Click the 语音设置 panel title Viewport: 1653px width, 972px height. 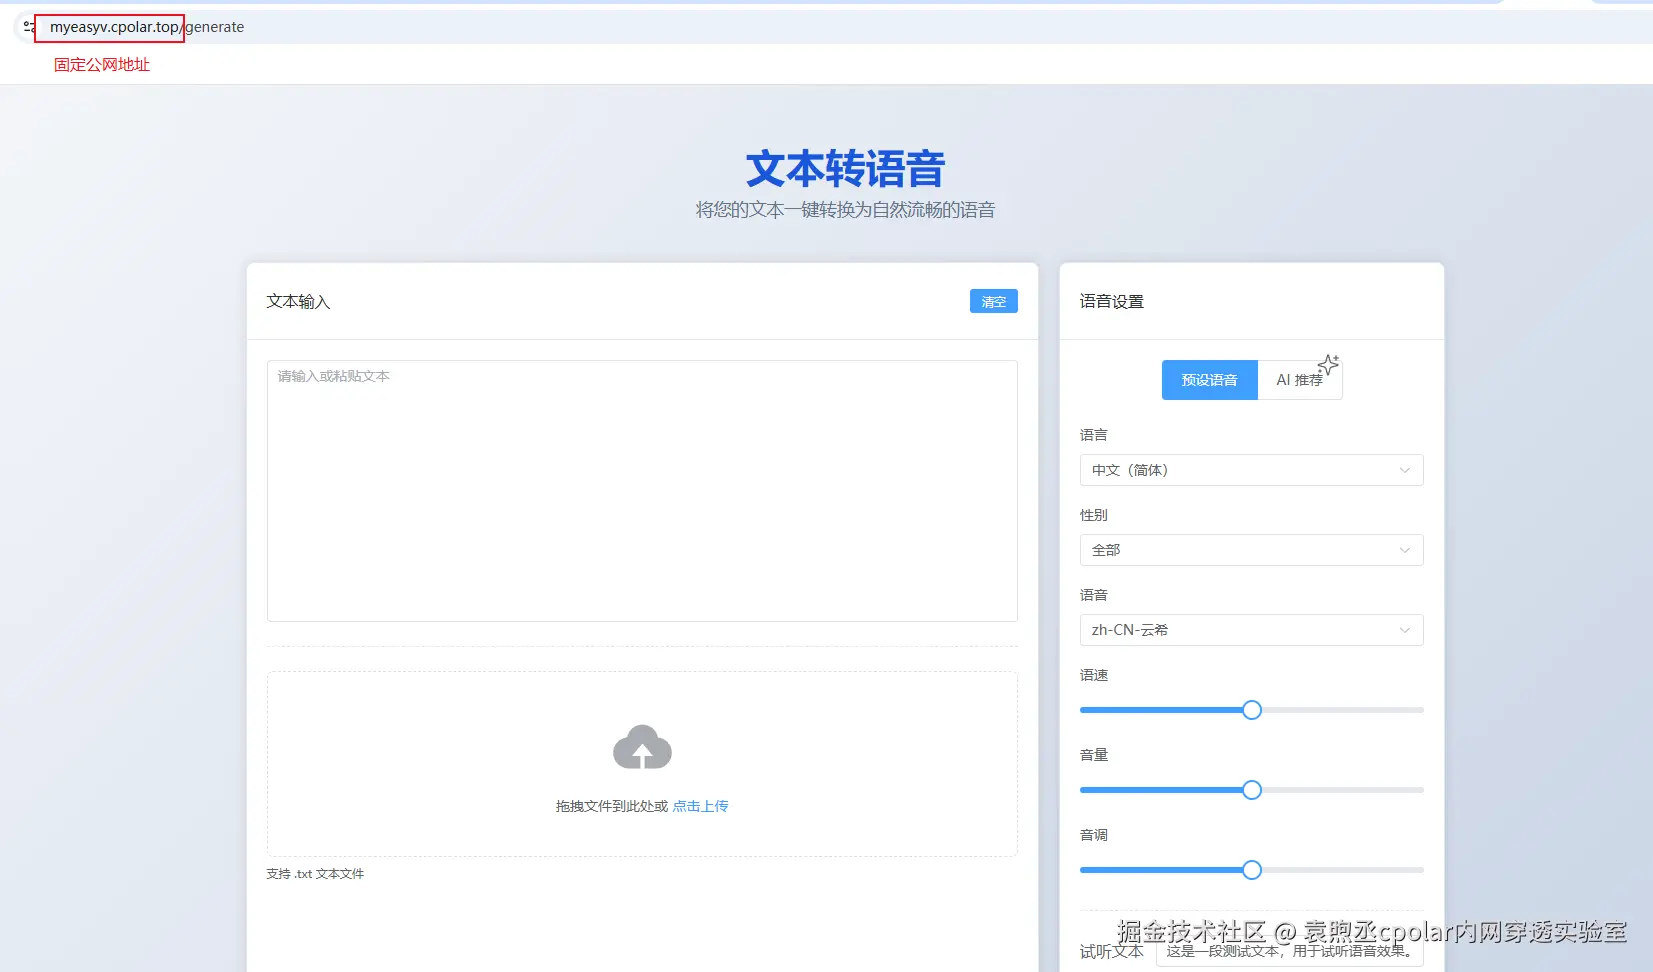[x=1111, y=301]
